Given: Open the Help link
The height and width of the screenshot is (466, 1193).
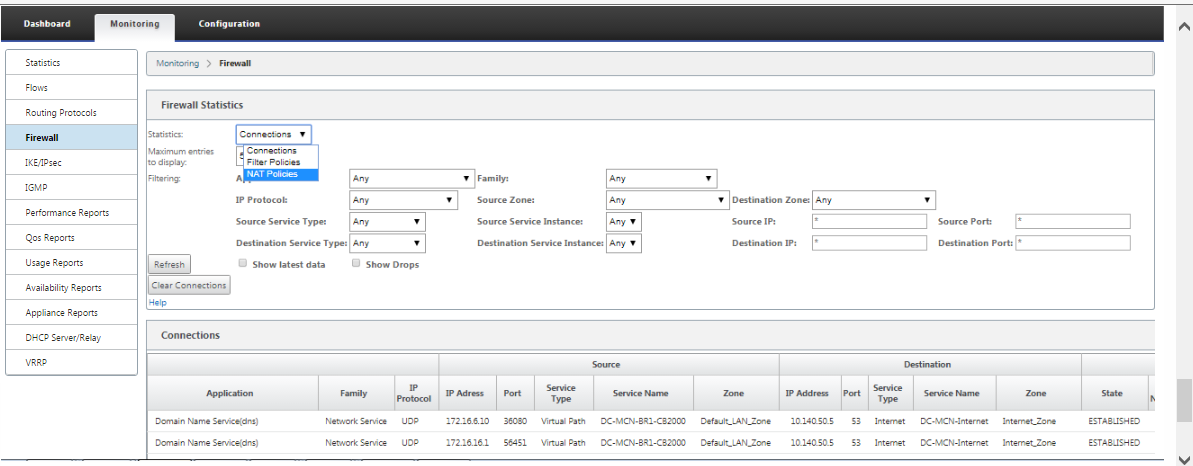Looking at the screenshot, I should (x=157, y=303).
